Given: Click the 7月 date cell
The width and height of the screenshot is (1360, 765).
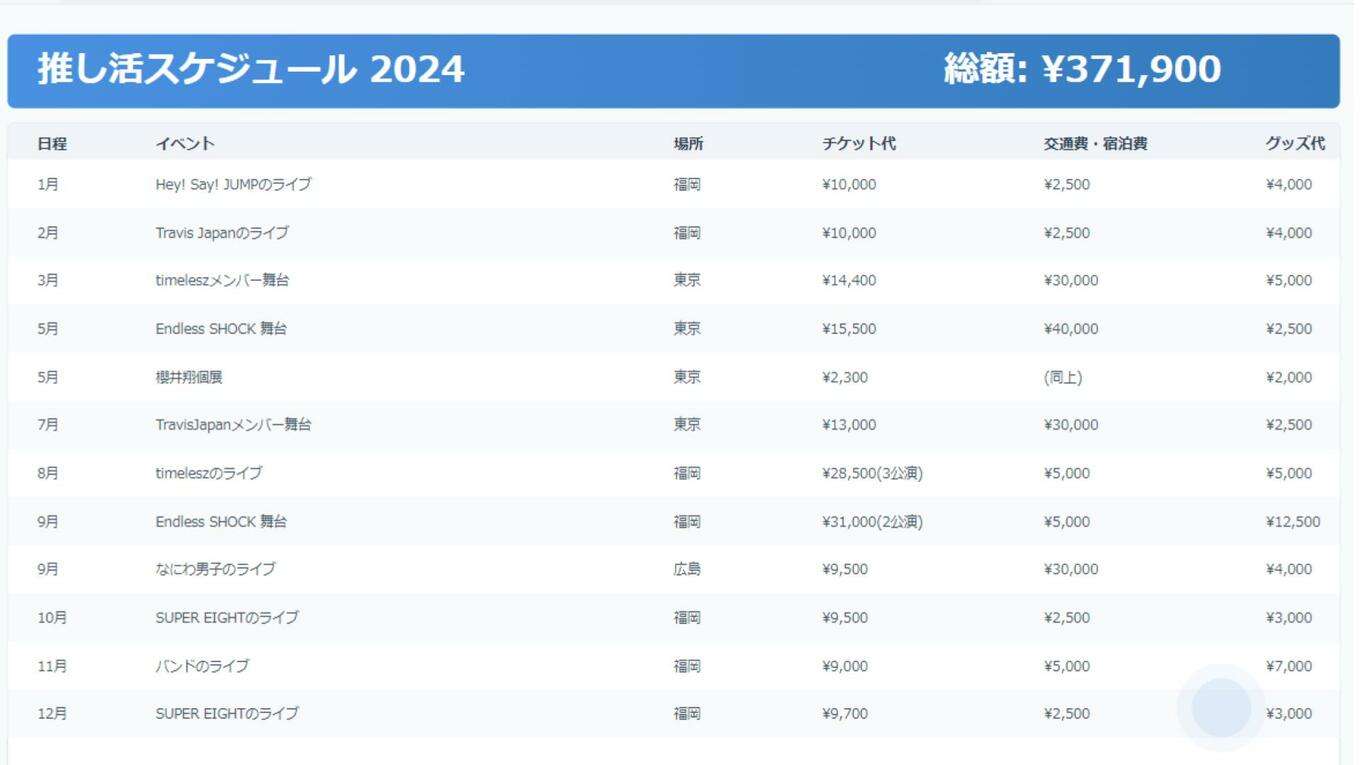Looking at the screenshot, I should 48,425.
